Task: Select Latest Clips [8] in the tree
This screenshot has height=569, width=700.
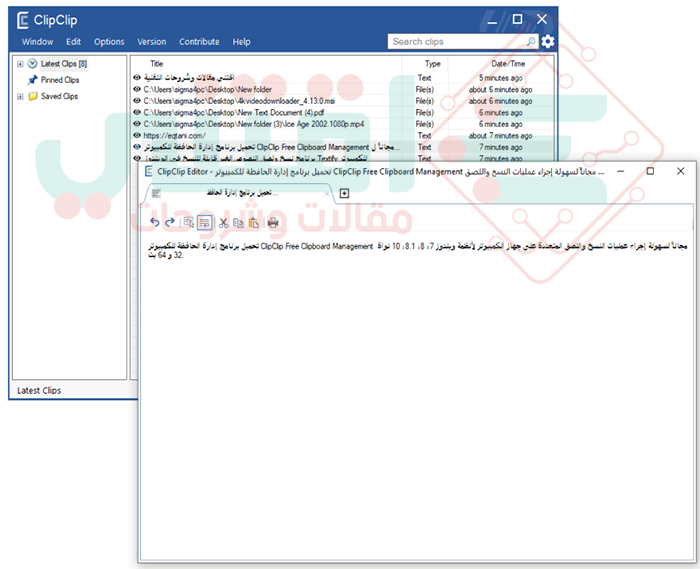Action: (x=64, y=64)
